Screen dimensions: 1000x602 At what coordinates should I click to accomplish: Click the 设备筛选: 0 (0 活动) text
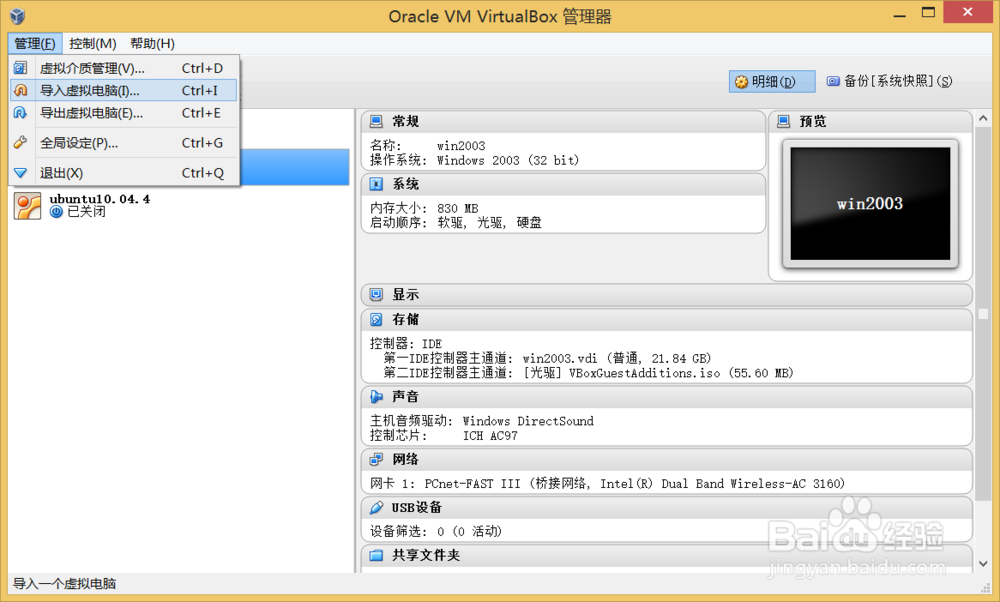tap(436, 531)
